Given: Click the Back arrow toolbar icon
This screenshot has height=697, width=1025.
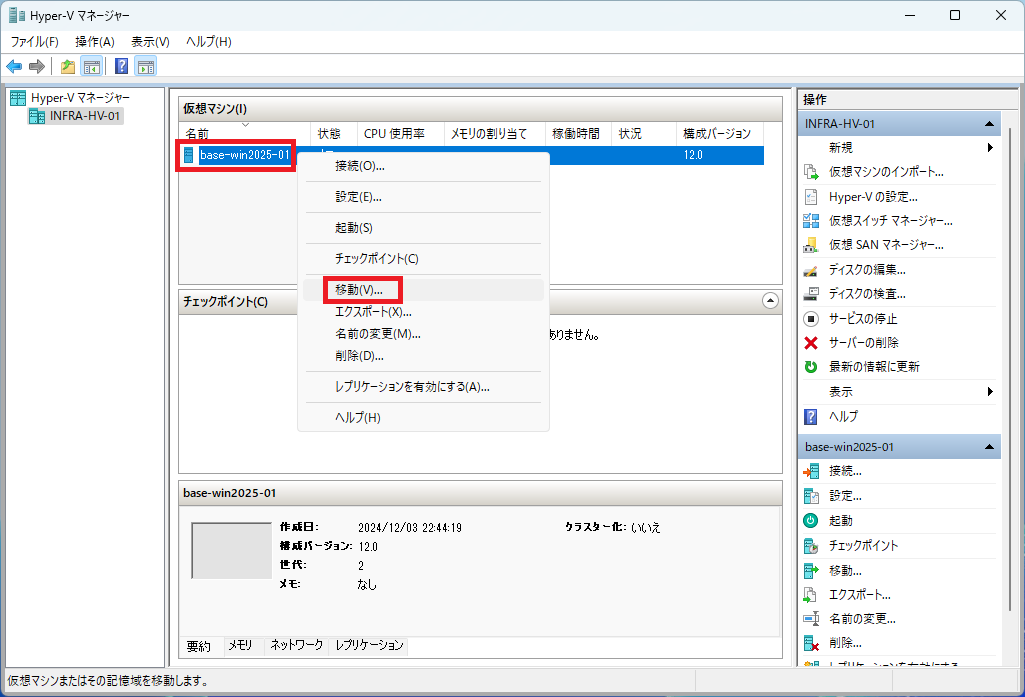Looking at the screenshot, I should [x=14, y=67].
